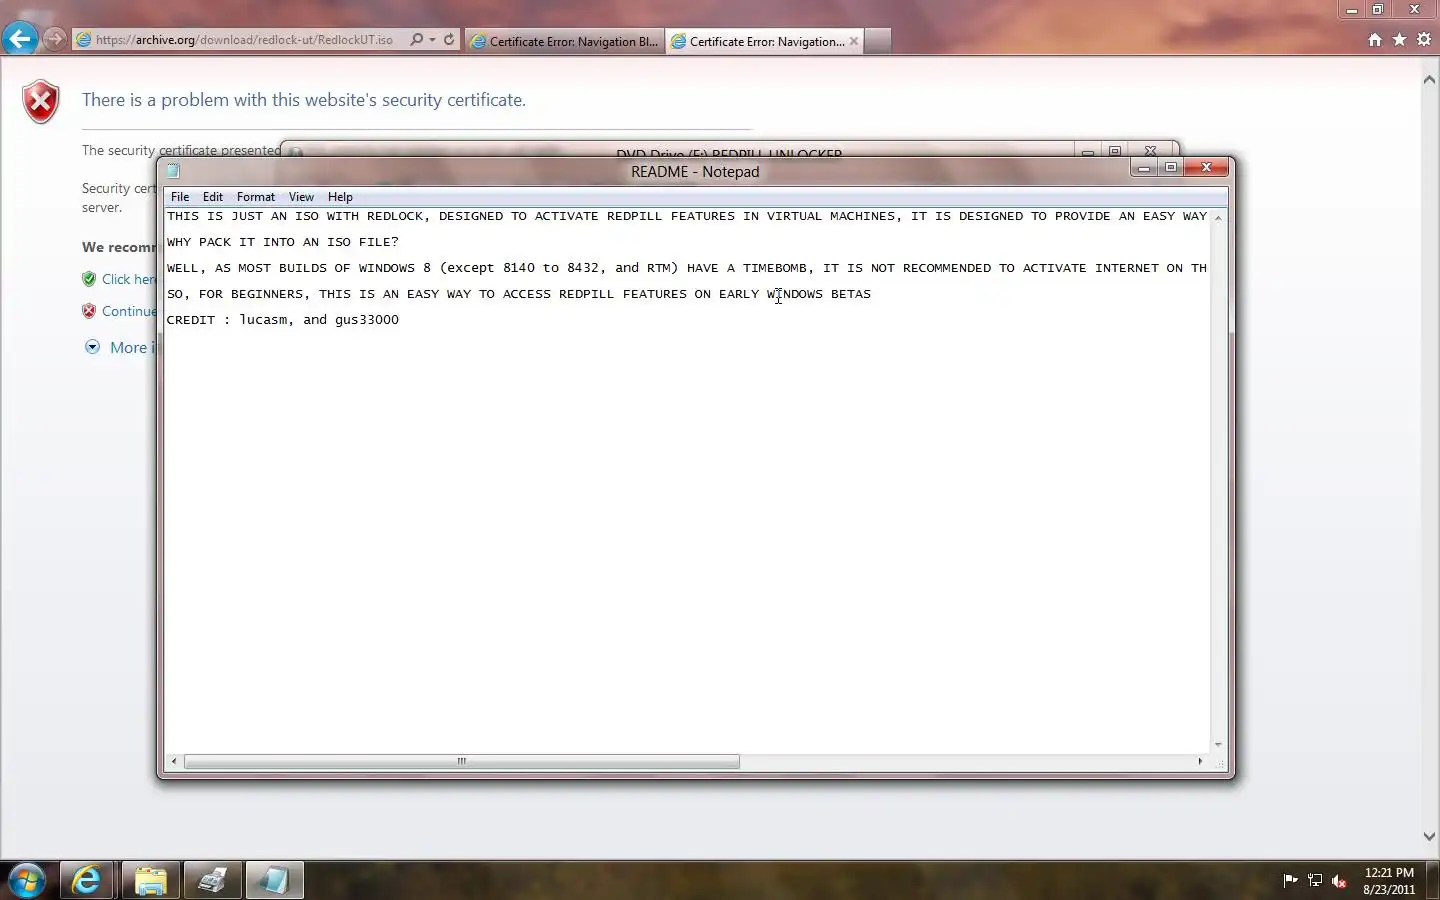Open the Windows Start orb
The height and width of the screenshot is (900, 1440).
tap(27, 881)
